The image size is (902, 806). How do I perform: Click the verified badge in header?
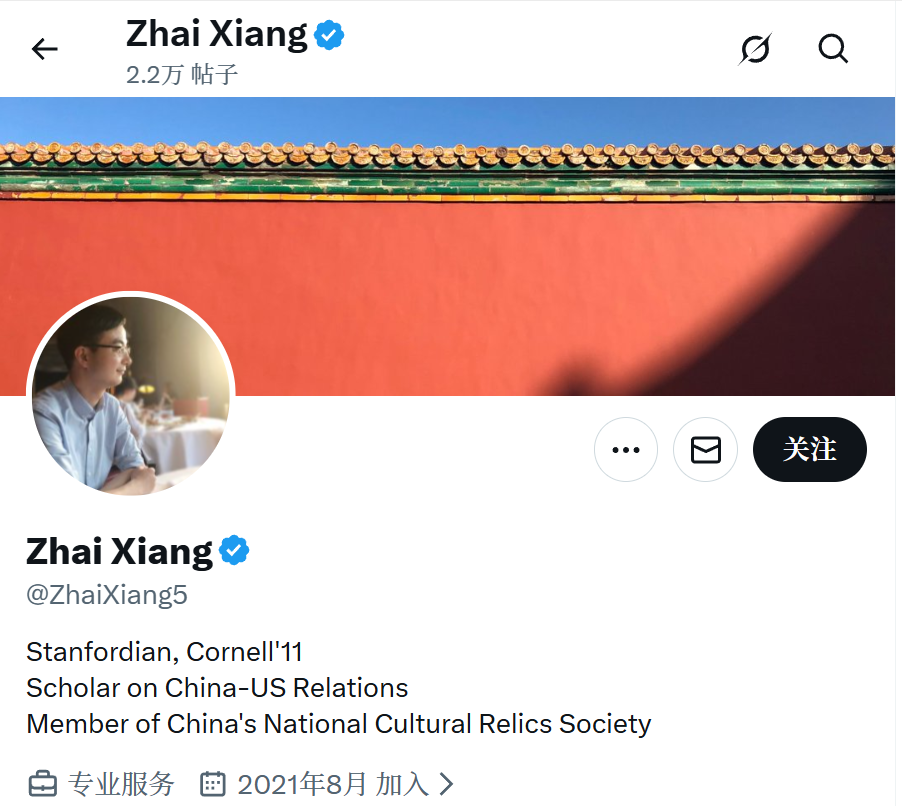click(329, 35)
